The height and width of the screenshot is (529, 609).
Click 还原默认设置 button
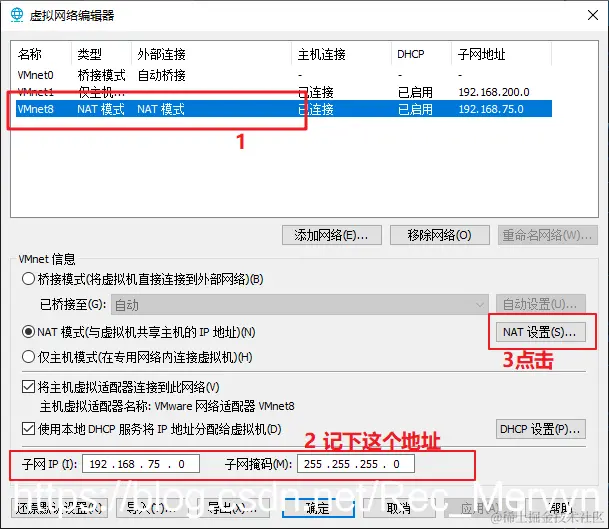click(59, 508)
